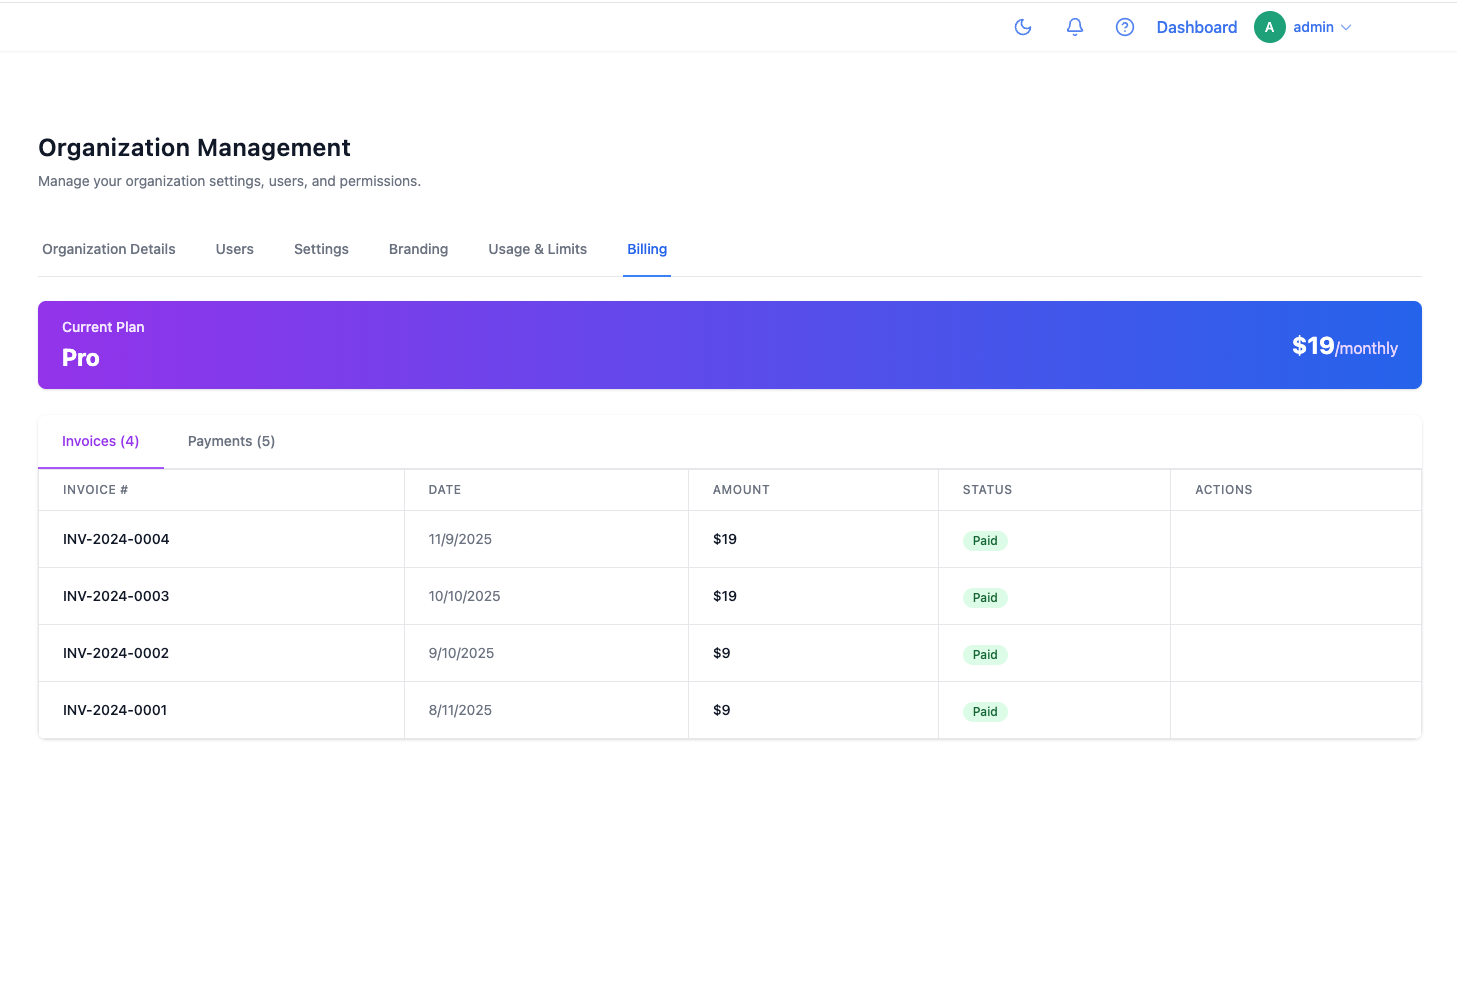Switch to the Users tab
The image size is (1457, 986).
click(x=234, y=249)
